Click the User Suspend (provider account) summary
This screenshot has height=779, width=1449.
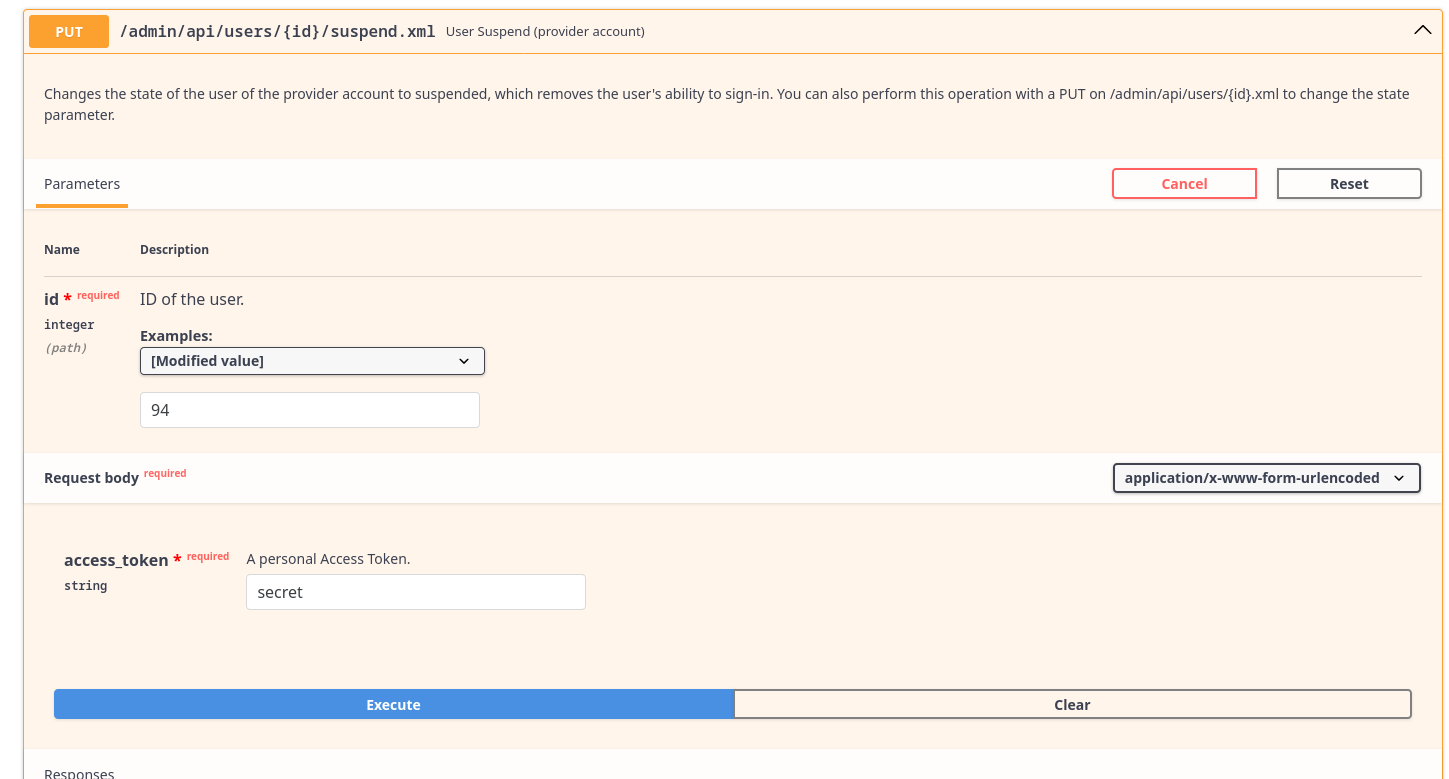(x=545, y=32)
